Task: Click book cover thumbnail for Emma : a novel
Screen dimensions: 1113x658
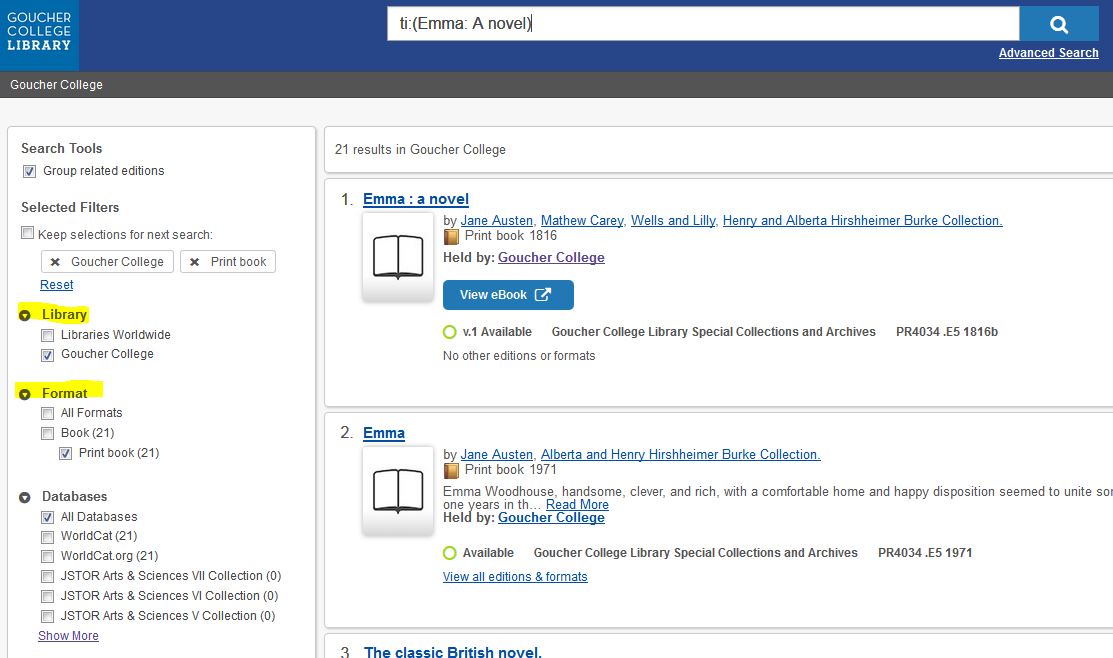Action: (x=398, y=257)
